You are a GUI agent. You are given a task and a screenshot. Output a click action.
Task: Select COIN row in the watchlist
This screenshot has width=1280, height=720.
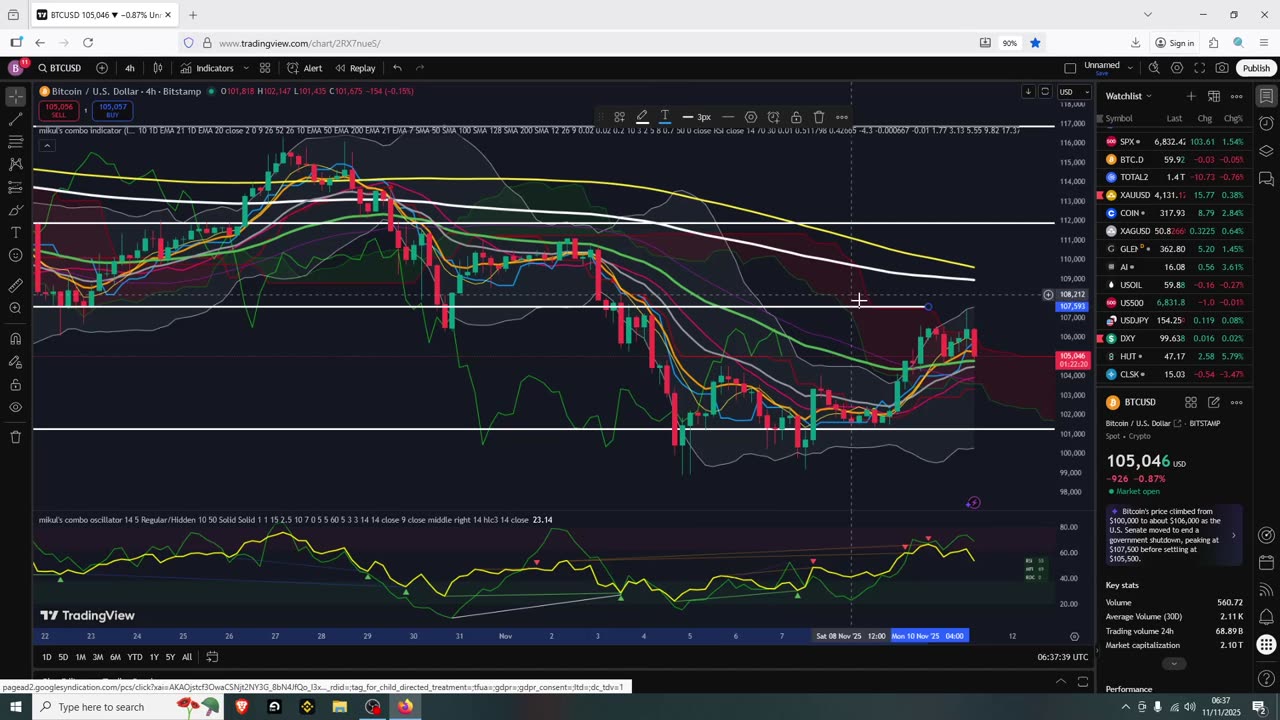click(1175, 213)
